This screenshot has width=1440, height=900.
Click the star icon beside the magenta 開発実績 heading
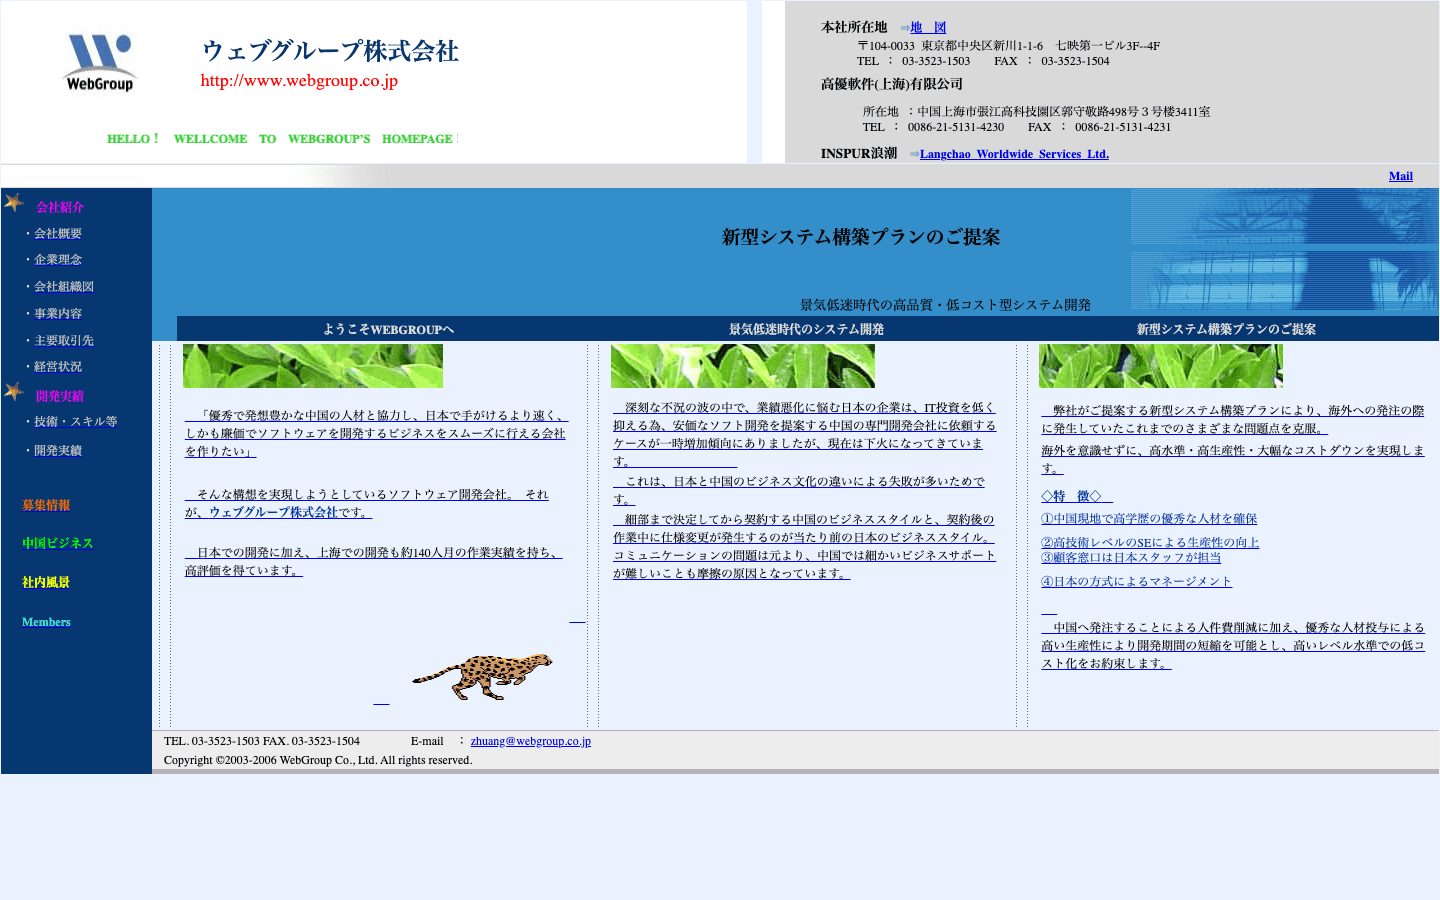point(14,391)
